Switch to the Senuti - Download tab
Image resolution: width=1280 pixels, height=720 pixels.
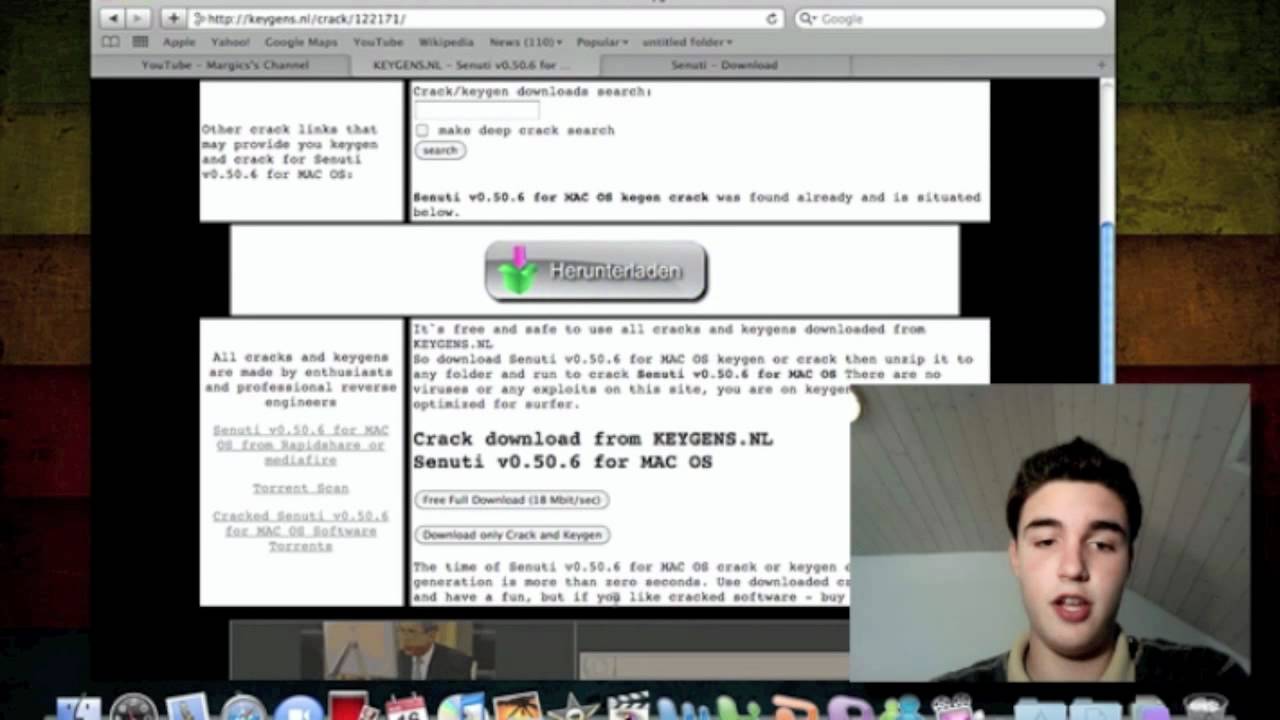pyautogui.click(x=724, y=65)
